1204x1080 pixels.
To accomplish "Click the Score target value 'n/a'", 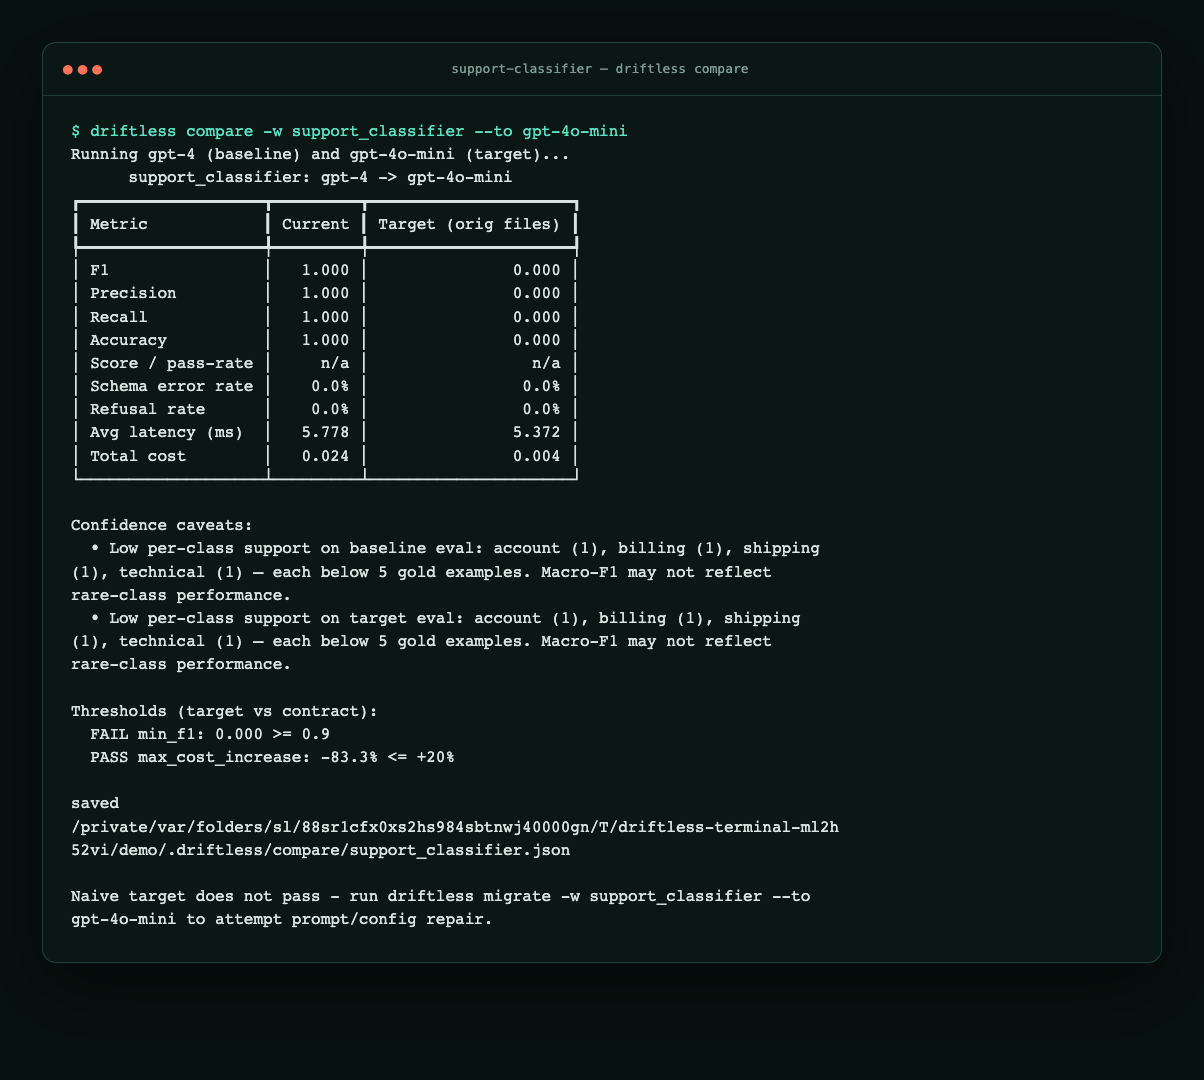I will tap(546, 363).
